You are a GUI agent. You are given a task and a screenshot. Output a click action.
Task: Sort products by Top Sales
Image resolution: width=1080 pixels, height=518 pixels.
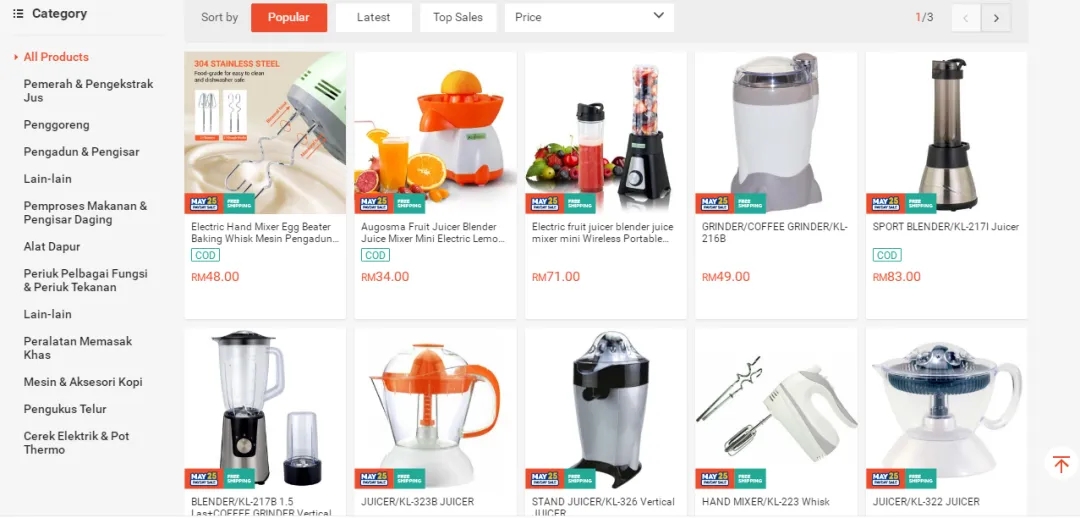tap(458, 17)
